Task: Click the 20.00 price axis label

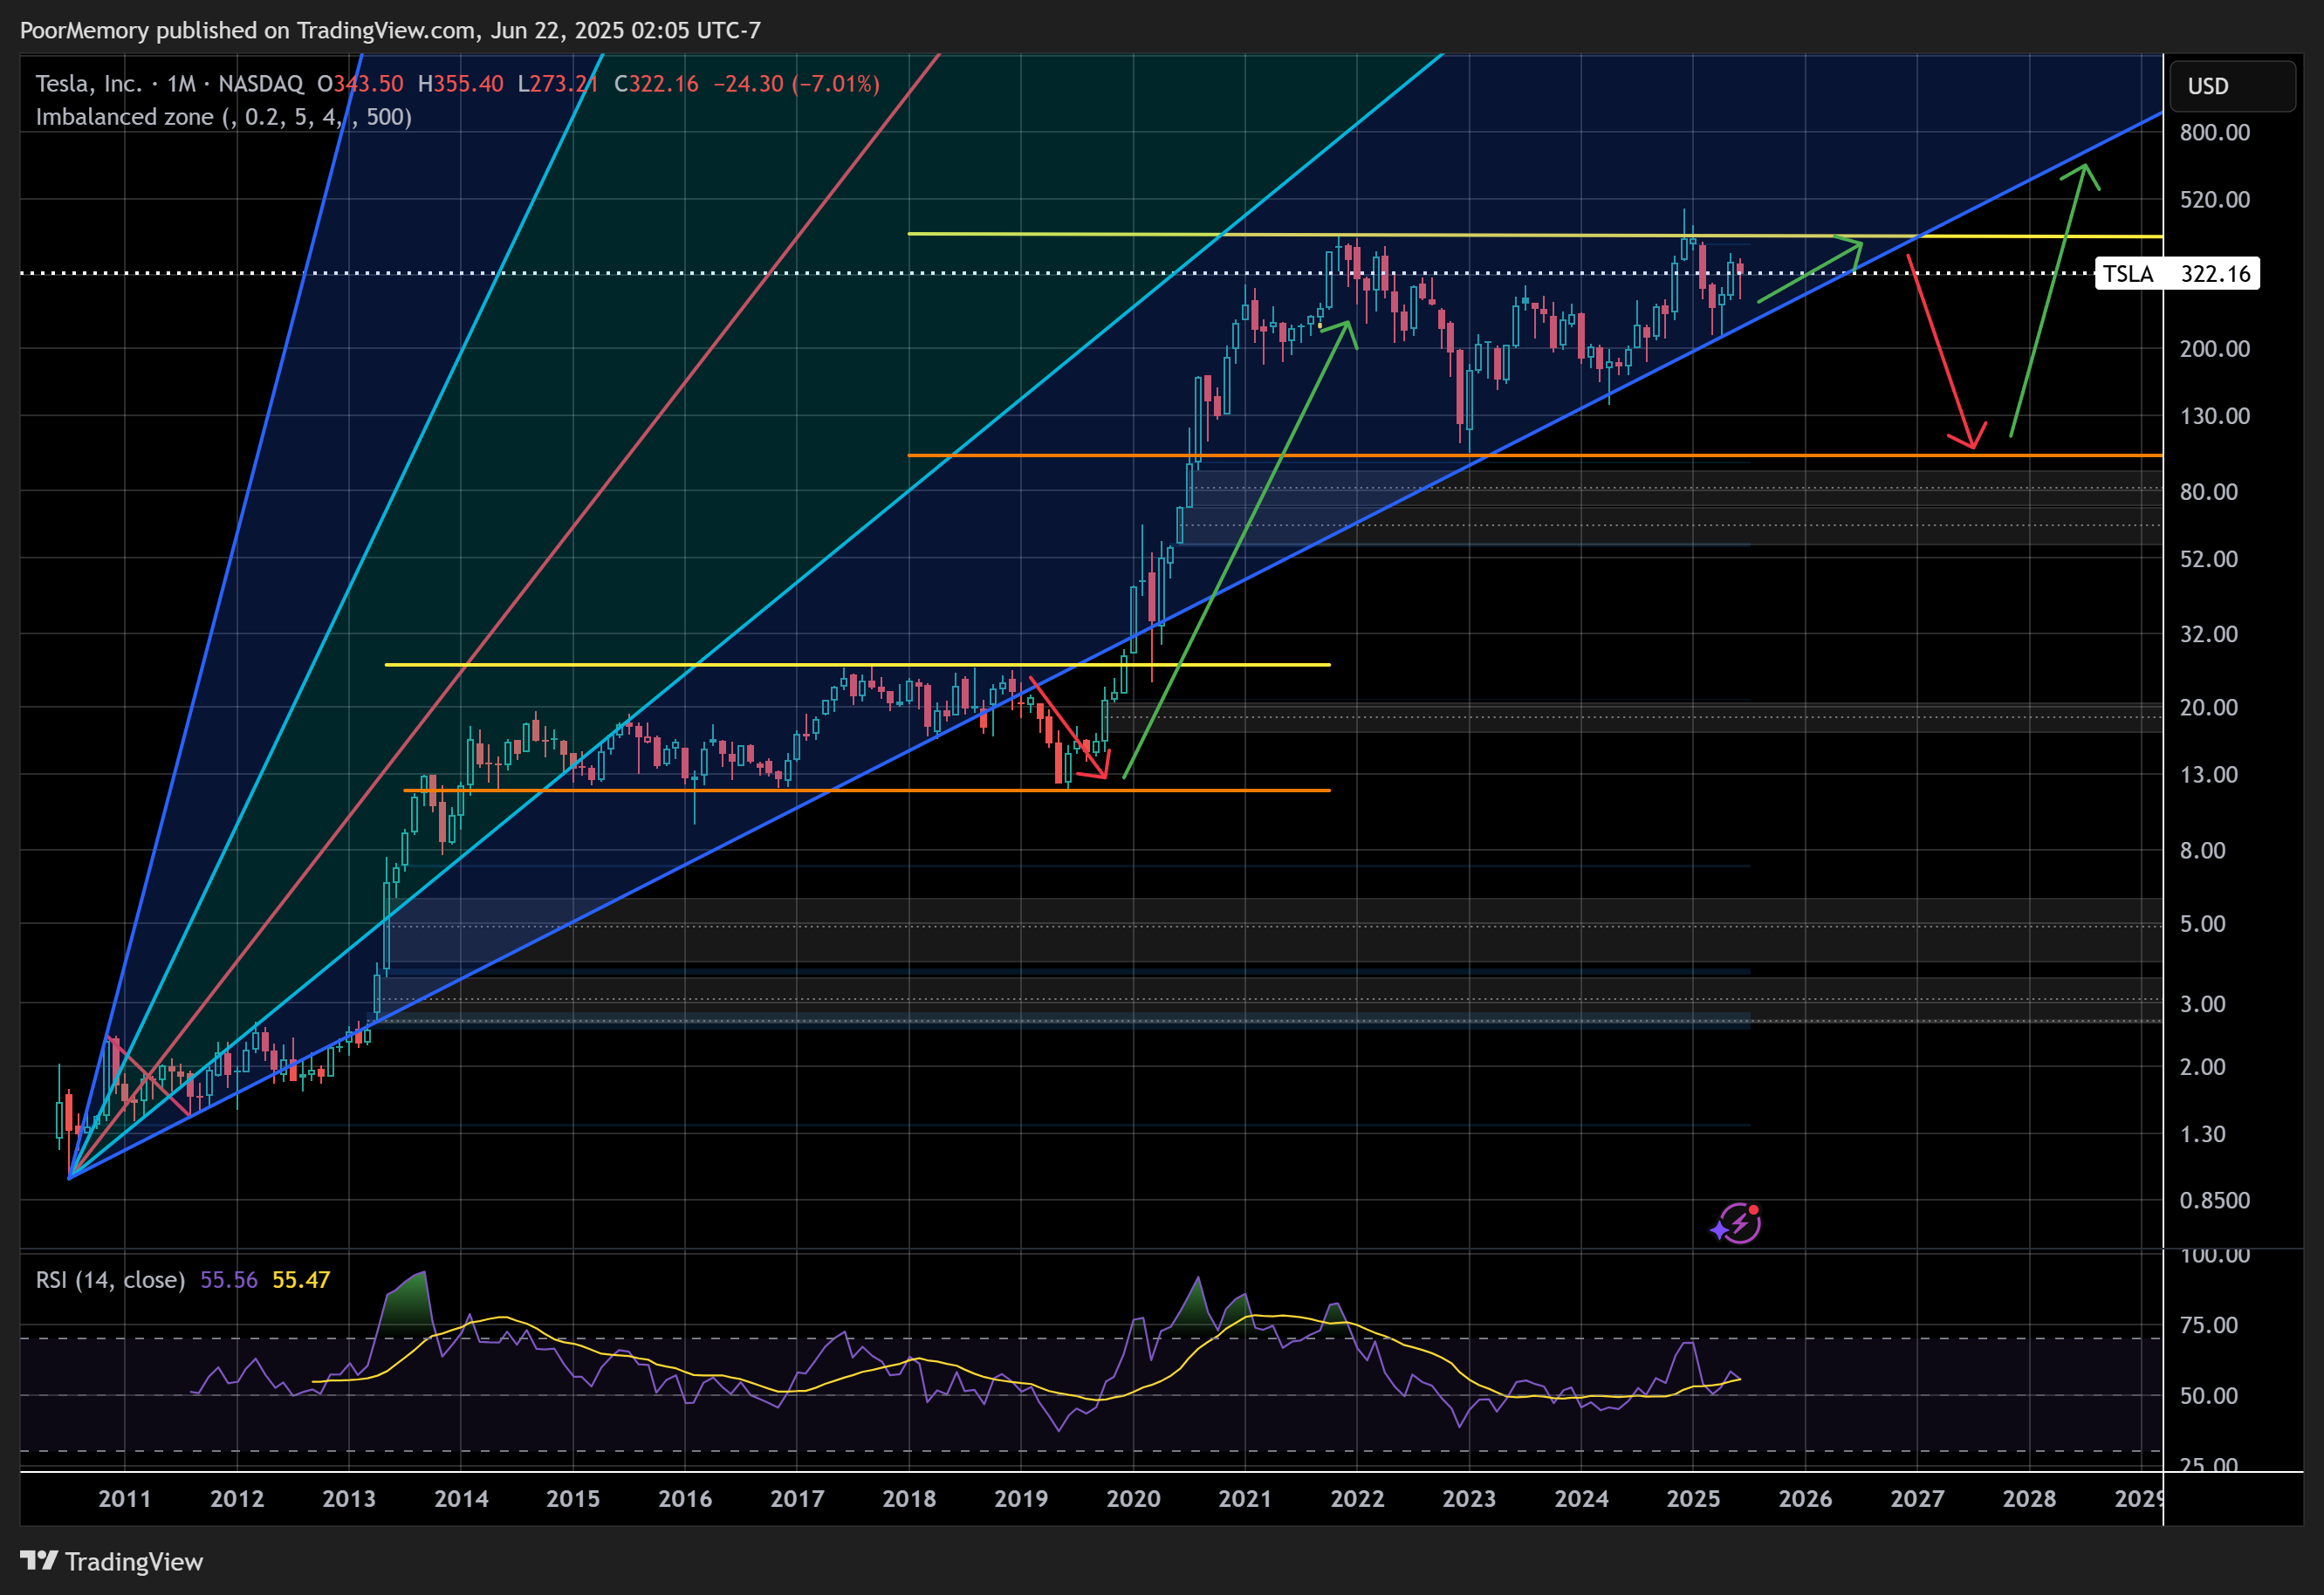Action: pyautogui.click(x=2209, y=708)
